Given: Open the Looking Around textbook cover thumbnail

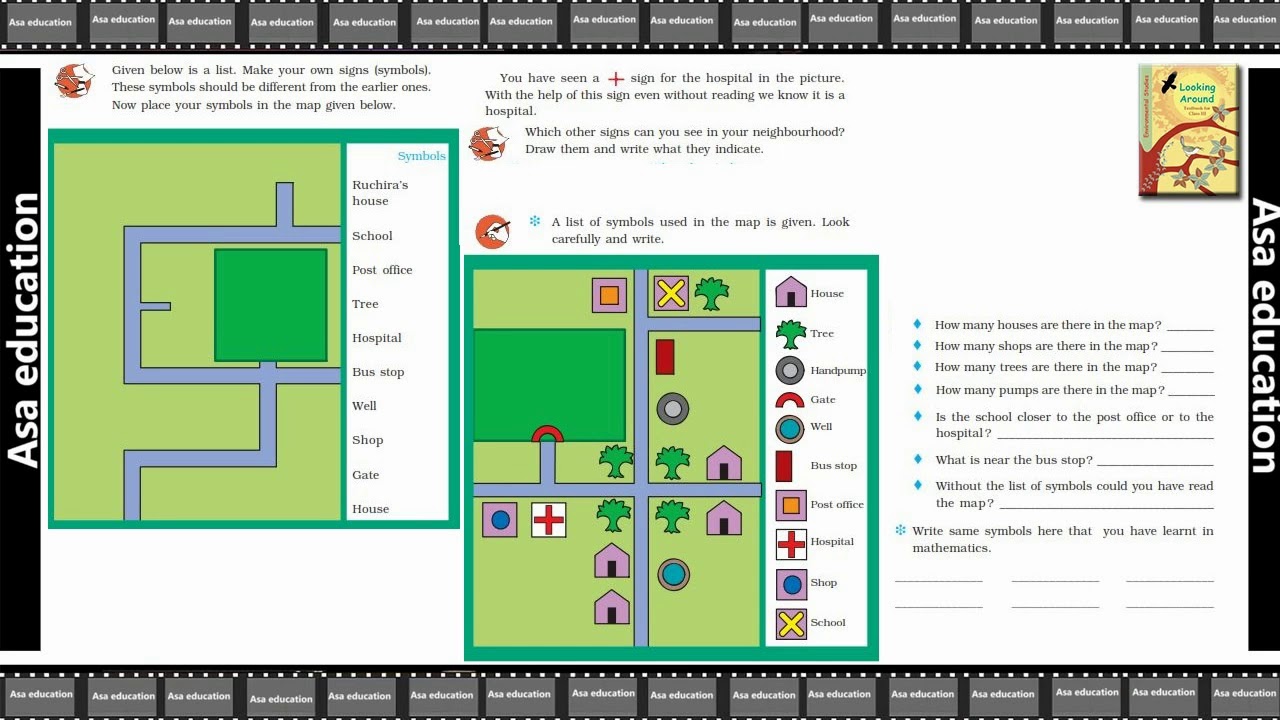Looking at the screenshot, I should point(1188,130).
